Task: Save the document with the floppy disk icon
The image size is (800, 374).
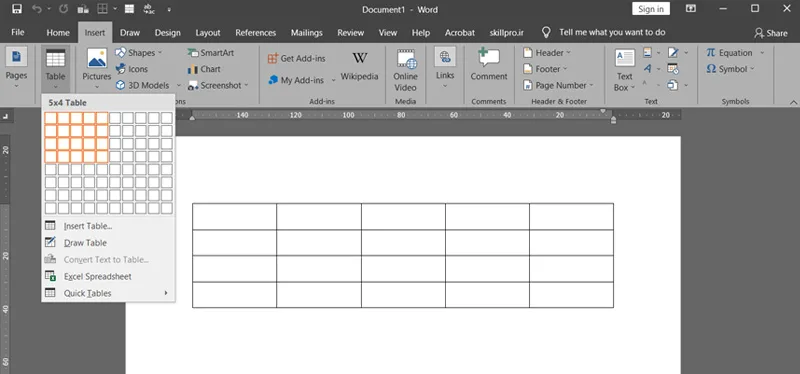Action: point(17,9)
